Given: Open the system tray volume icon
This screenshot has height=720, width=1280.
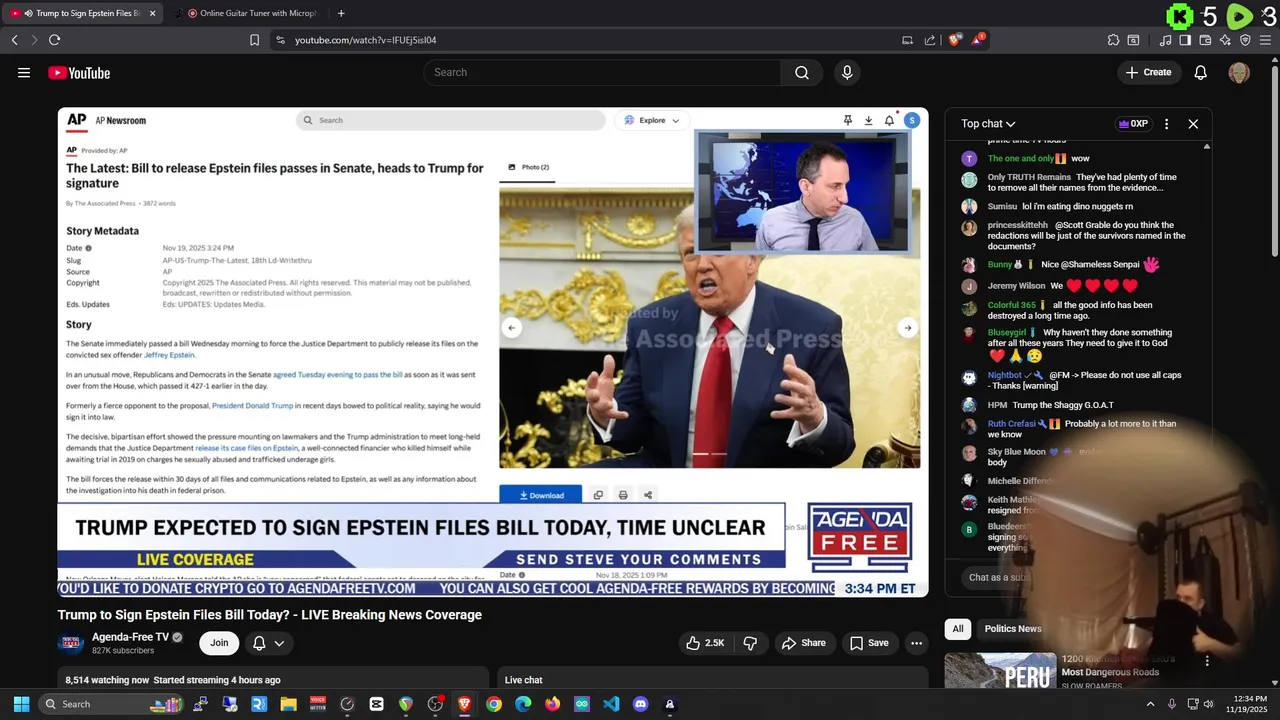Looking at the screenshot, I should 1210,704.
